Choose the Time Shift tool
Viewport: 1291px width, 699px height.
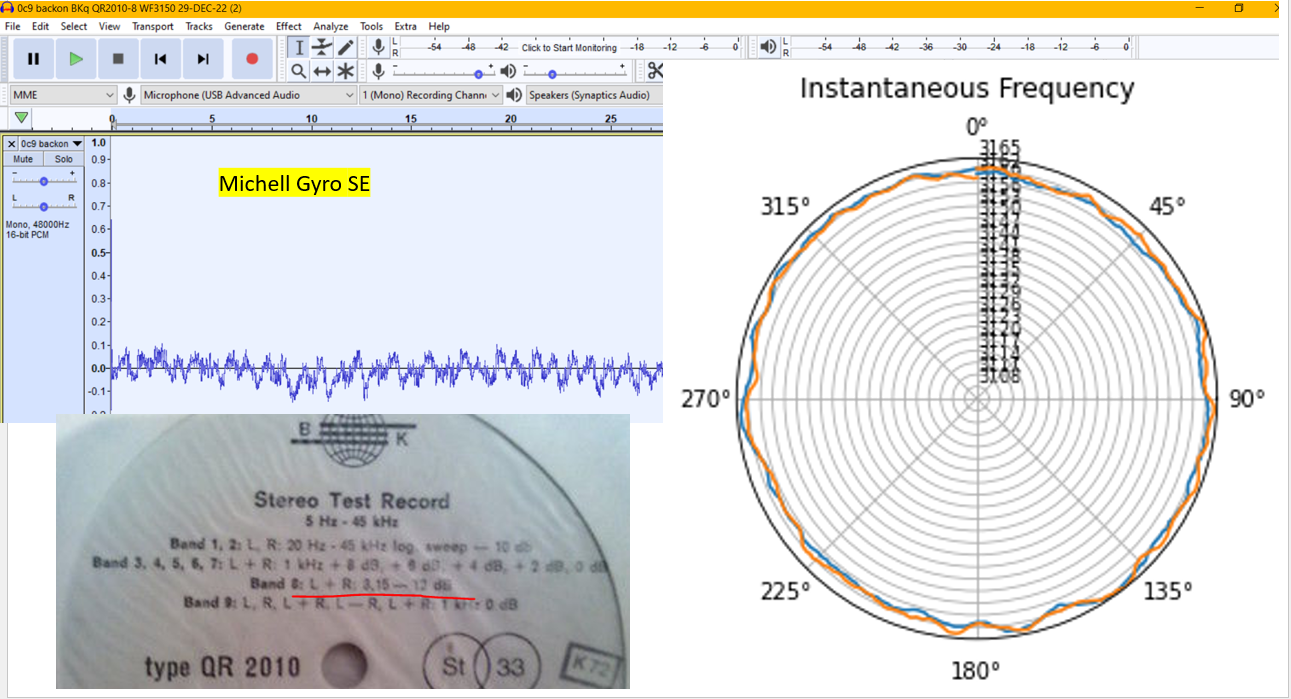322,71
